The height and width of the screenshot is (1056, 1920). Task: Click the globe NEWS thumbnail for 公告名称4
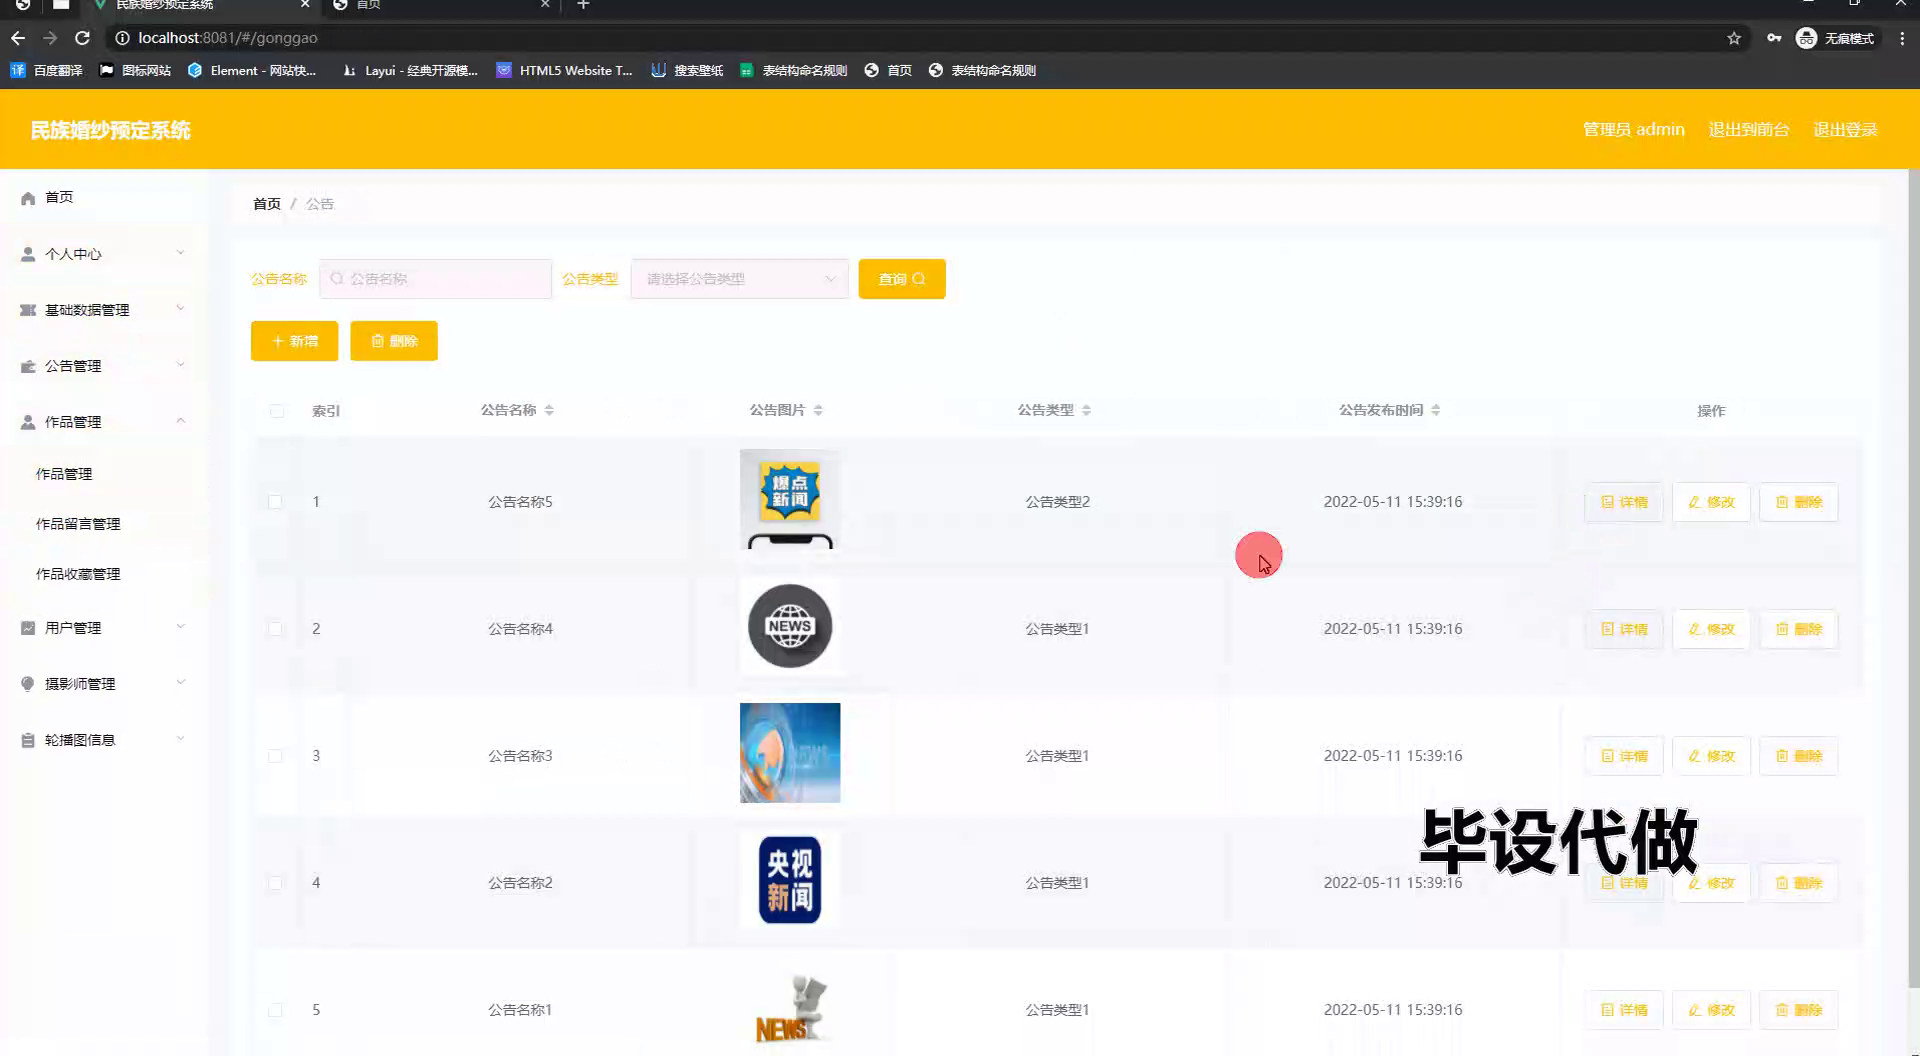click(790, 626)
